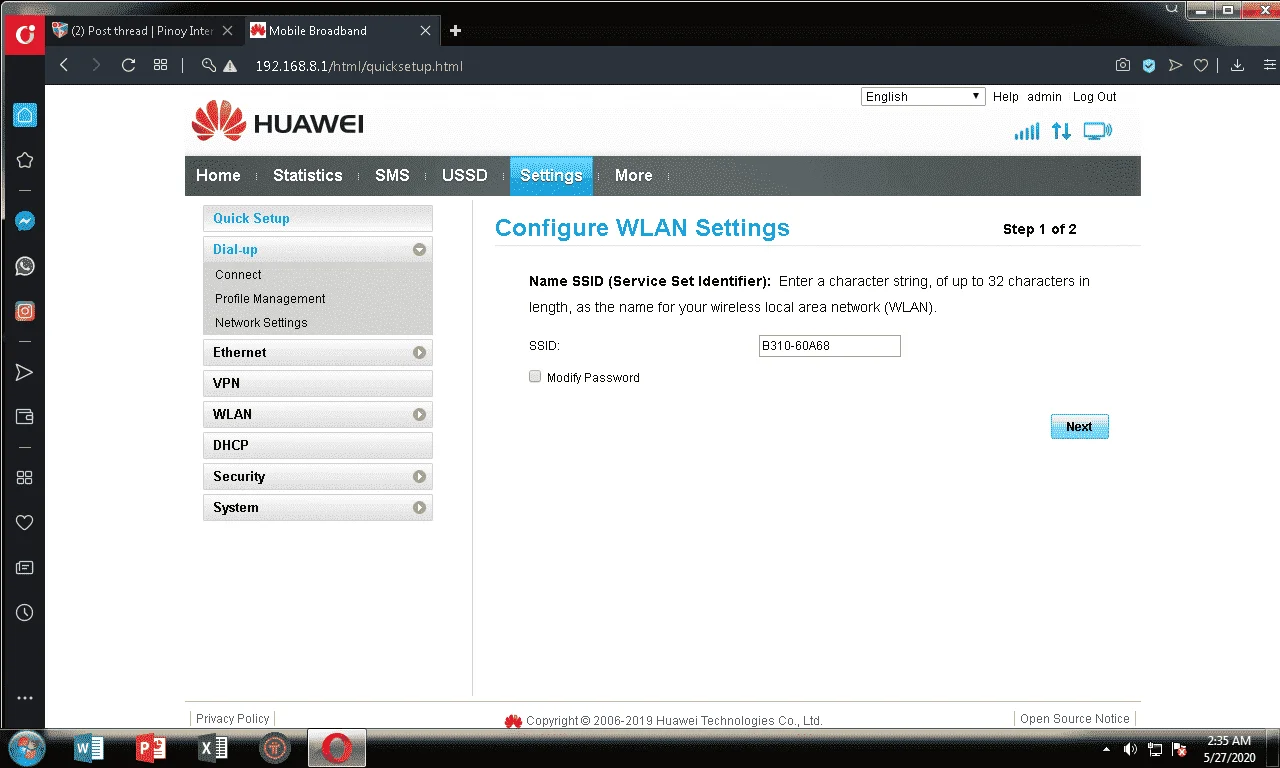The width and height of the screenshot is (1280, 768).
Task: Open the English language dropdown
Action: click(x=923, y=97)
